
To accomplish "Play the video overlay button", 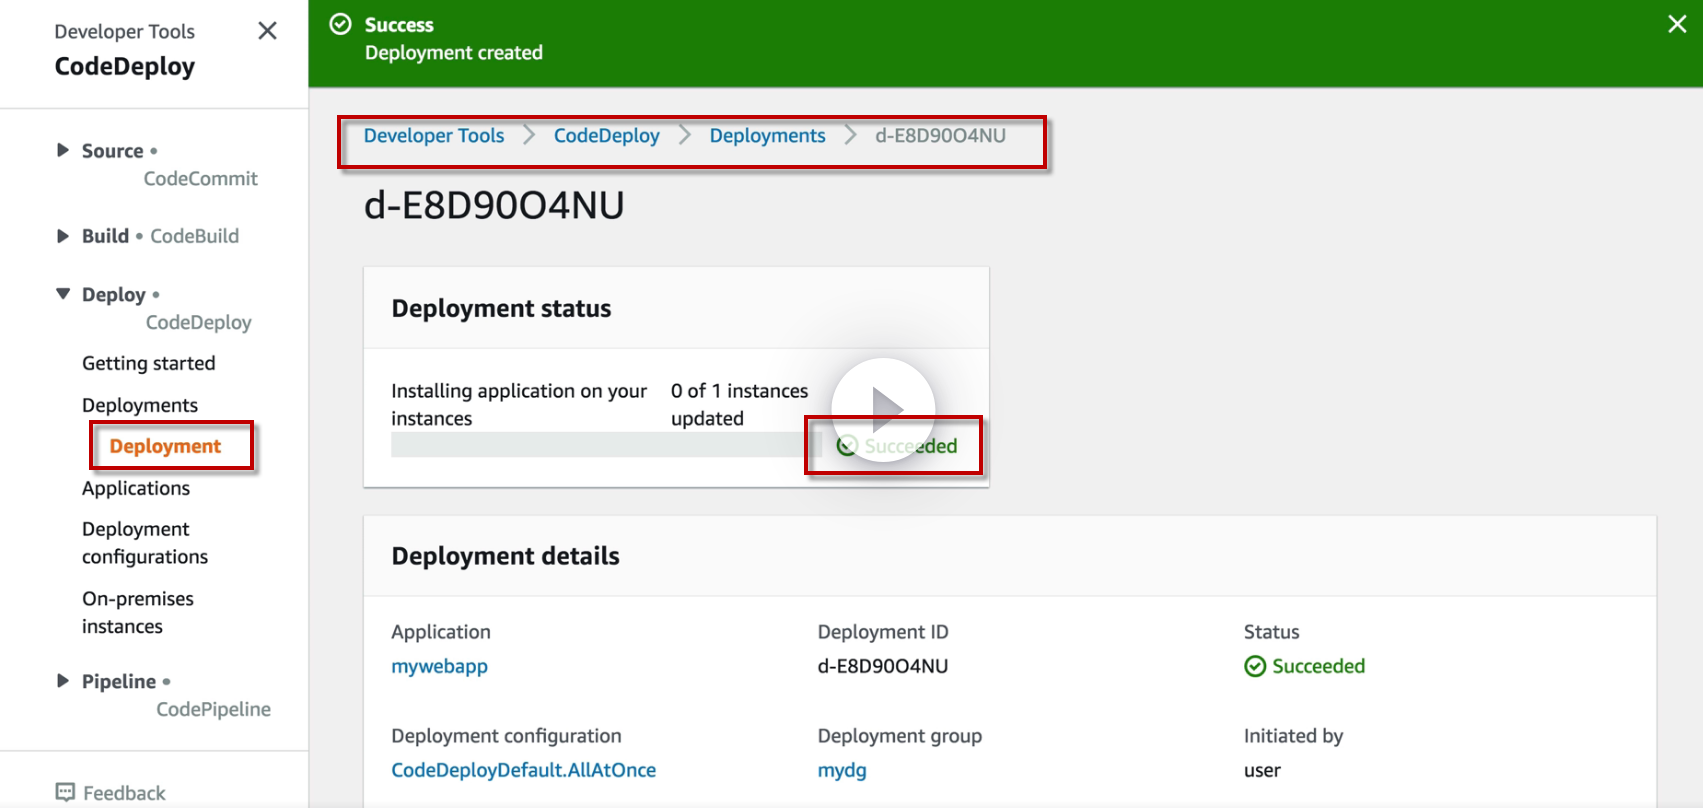I will pyautogui.click(x=884, y=409).
